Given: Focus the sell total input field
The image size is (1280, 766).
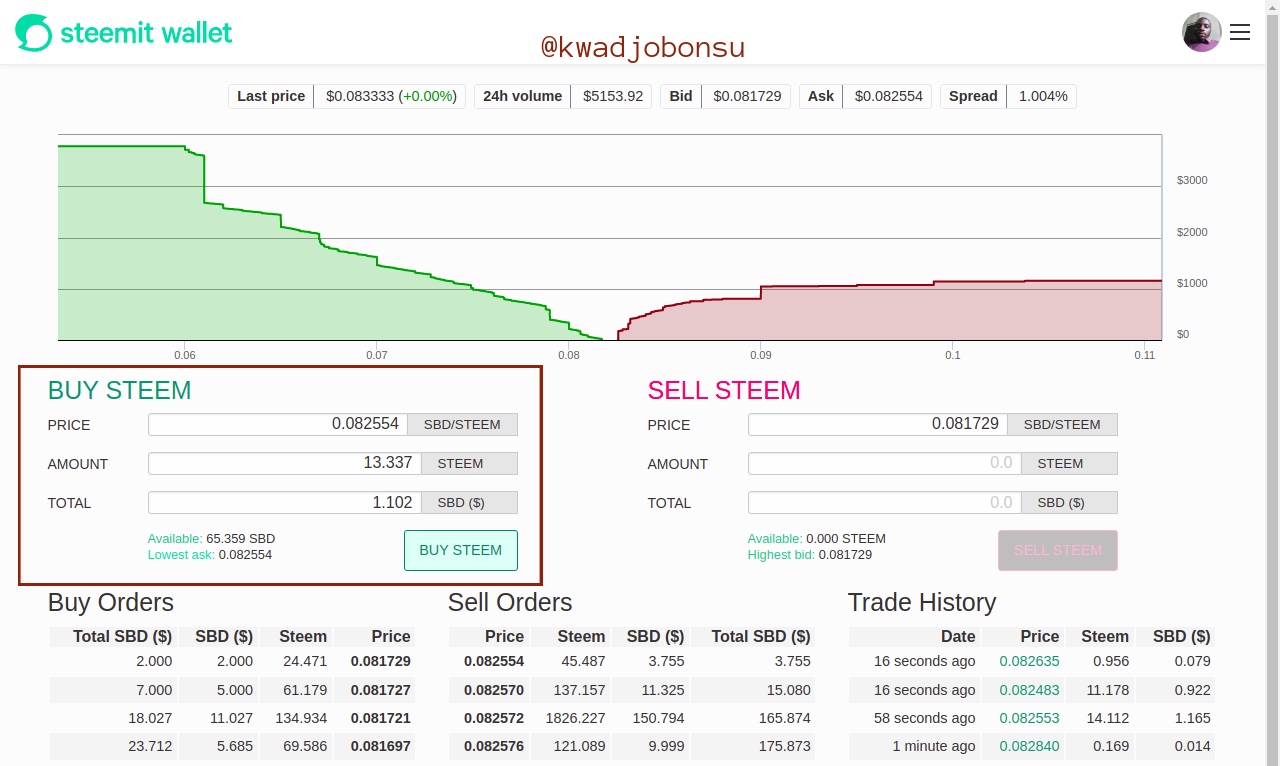Looking at the screenshot, I should coord(884,502).
